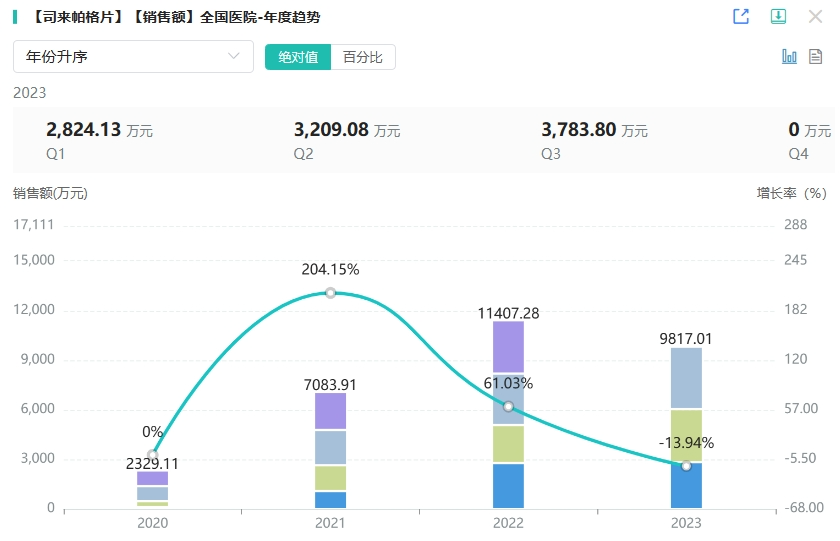840x541 pixels.
Task: Click the 0% growth point for 2020
Action: pyautogui.click(x=152, y=455)
